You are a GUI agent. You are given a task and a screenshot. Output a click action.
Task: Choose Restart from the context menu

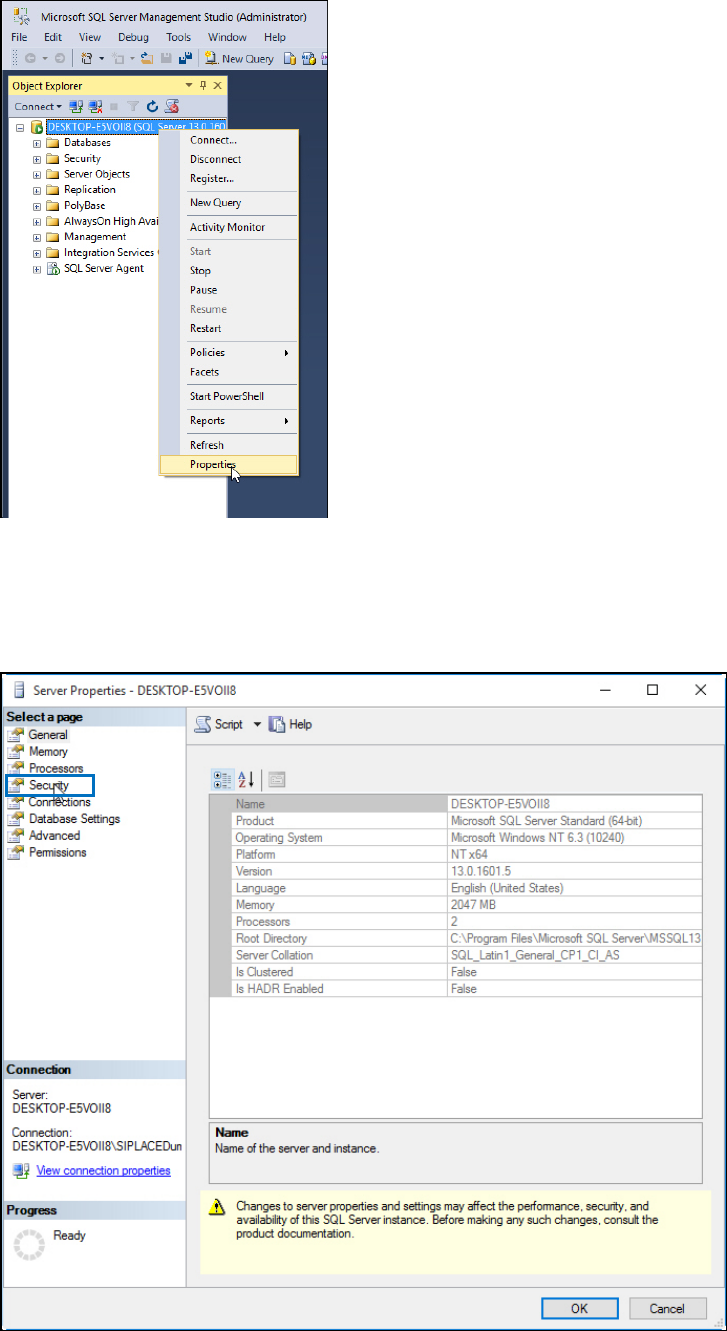pos(229,329)
